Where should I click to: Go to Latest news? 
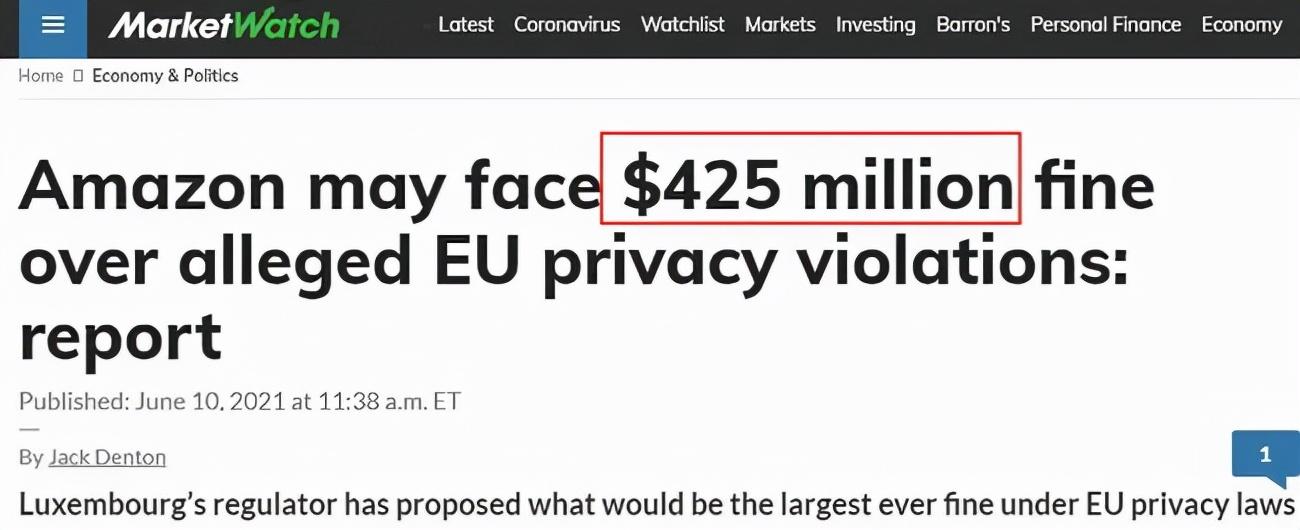pyautogui.click(x=466, y=25)
